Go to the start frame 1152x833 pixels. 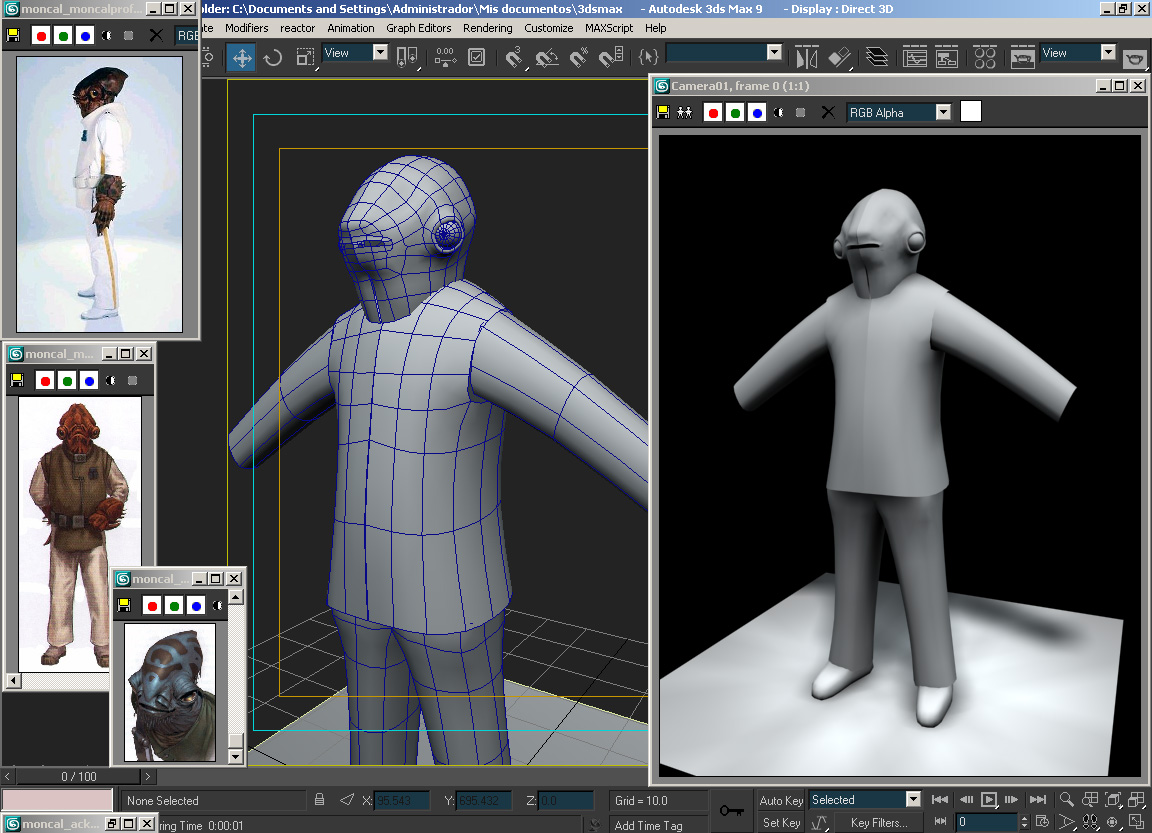point(940,800)
